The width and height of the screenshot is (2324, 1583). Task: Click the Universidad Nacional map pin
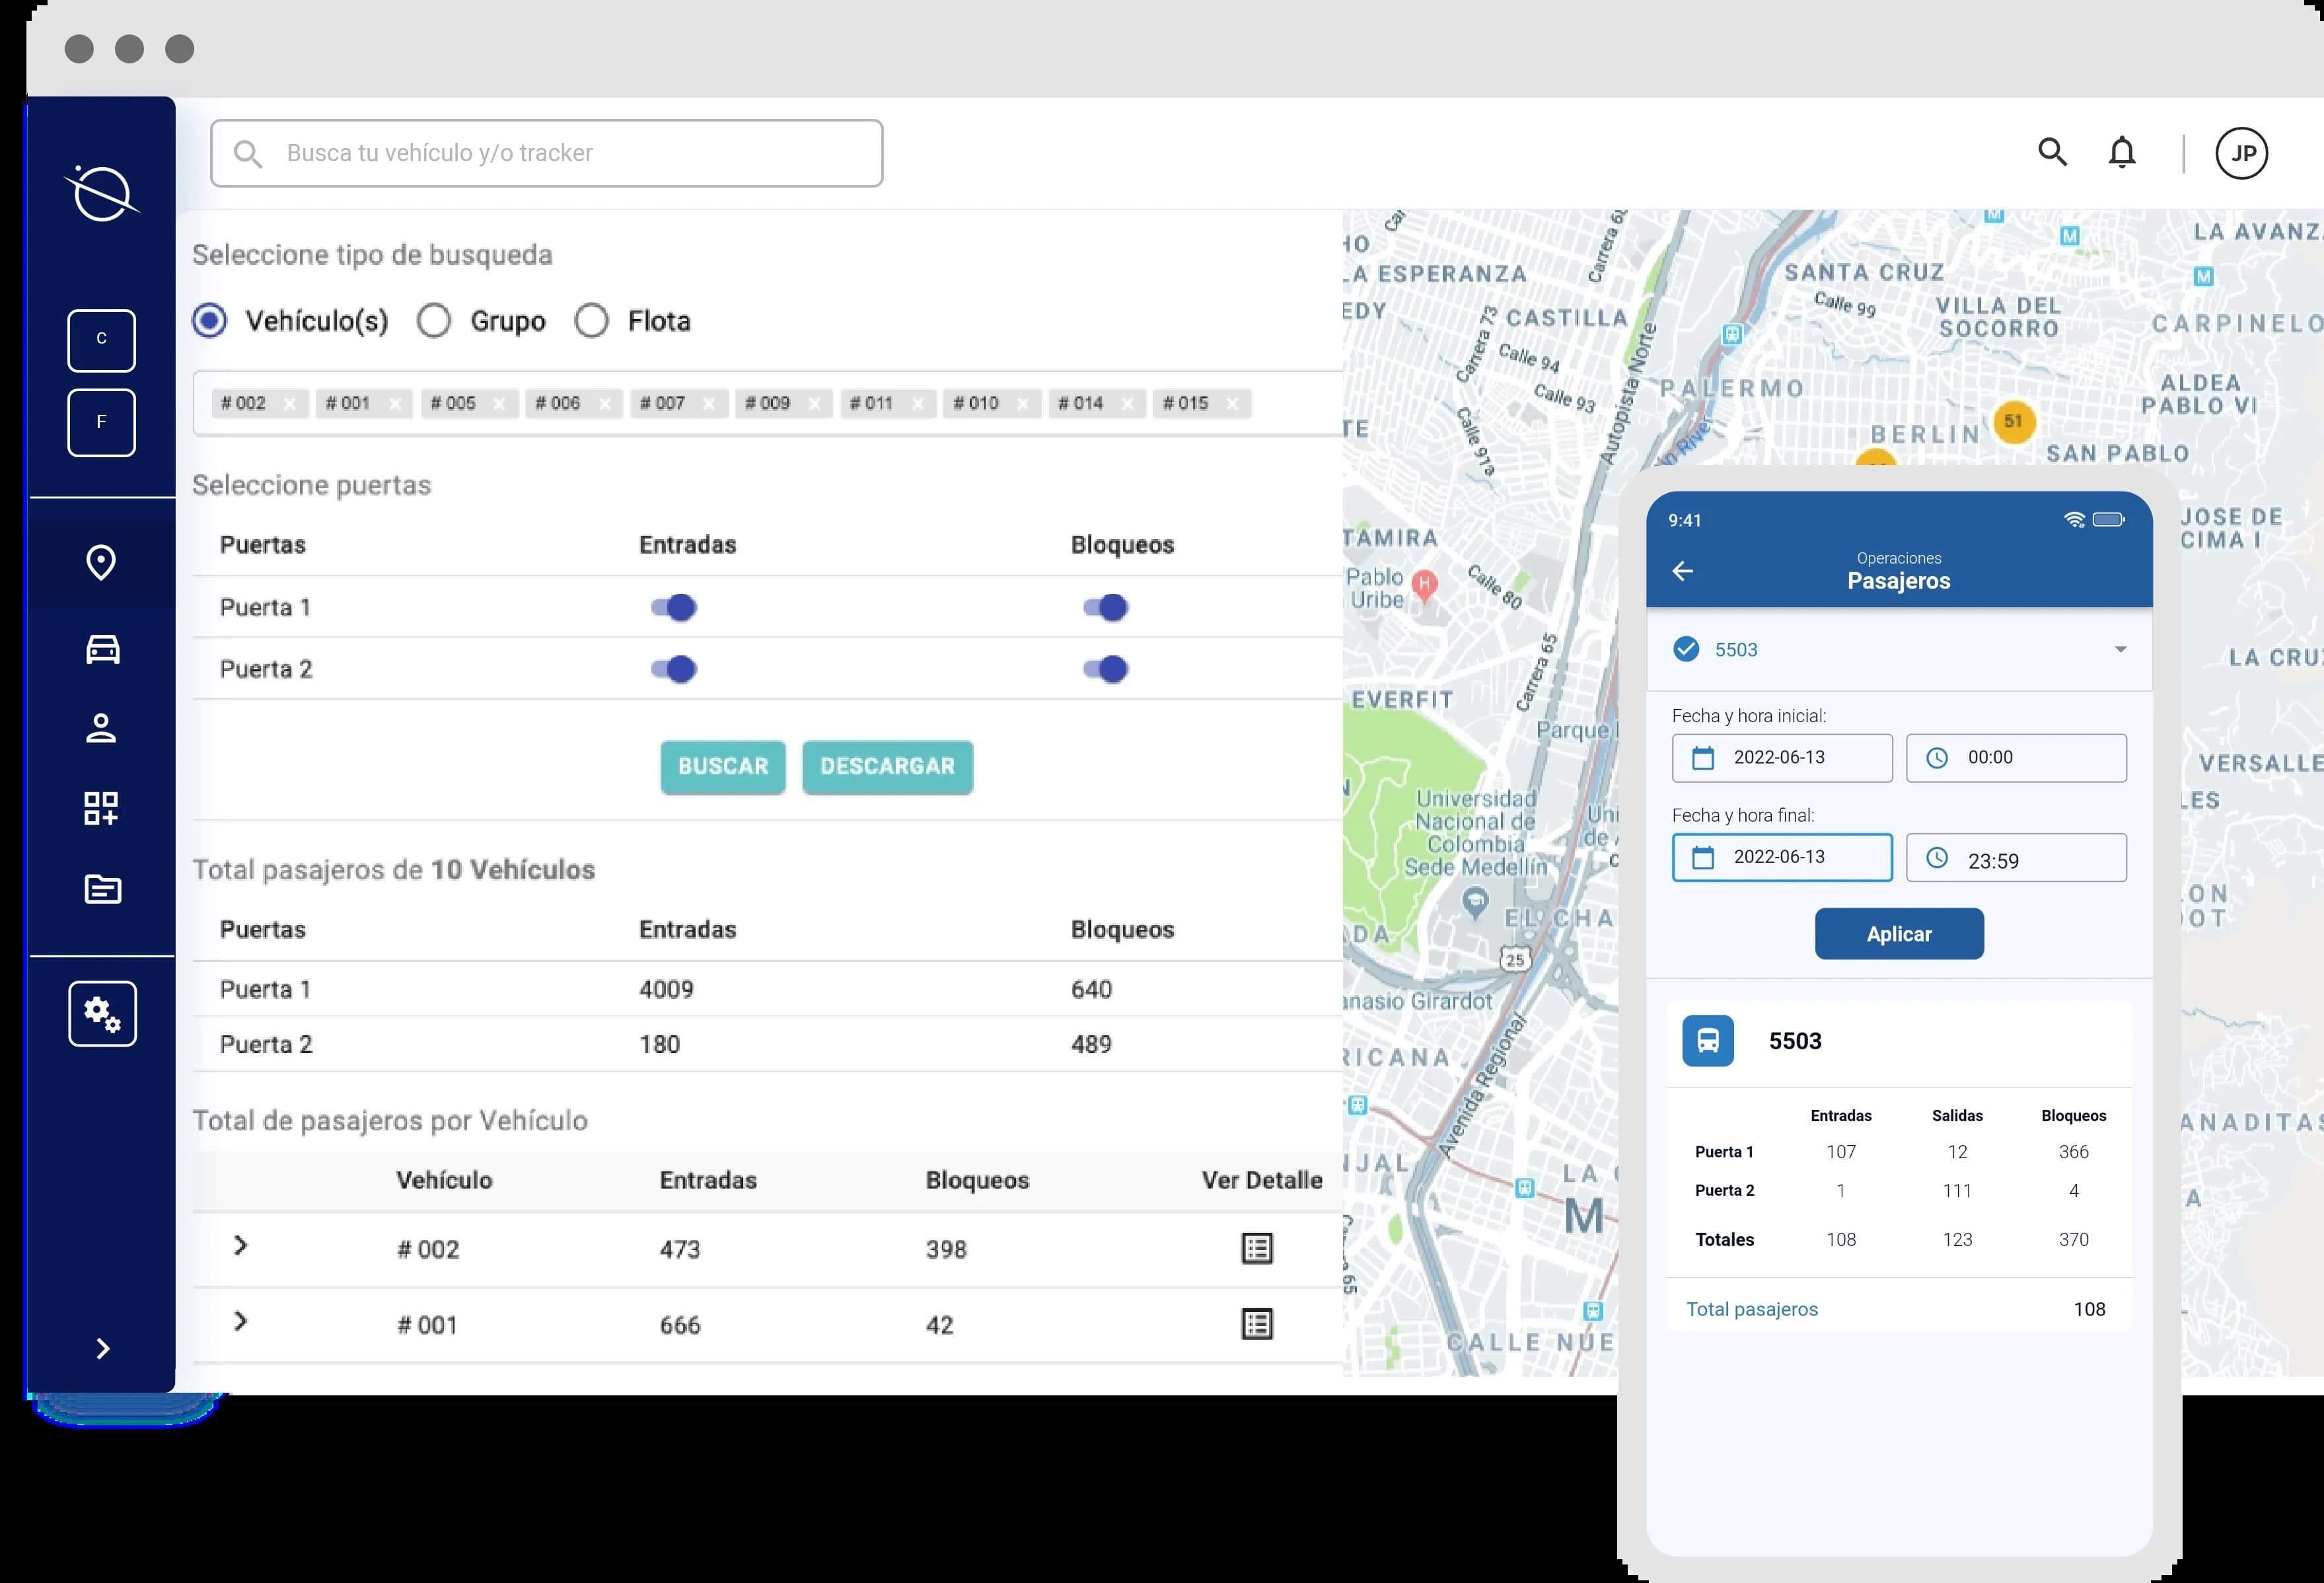1474,903
